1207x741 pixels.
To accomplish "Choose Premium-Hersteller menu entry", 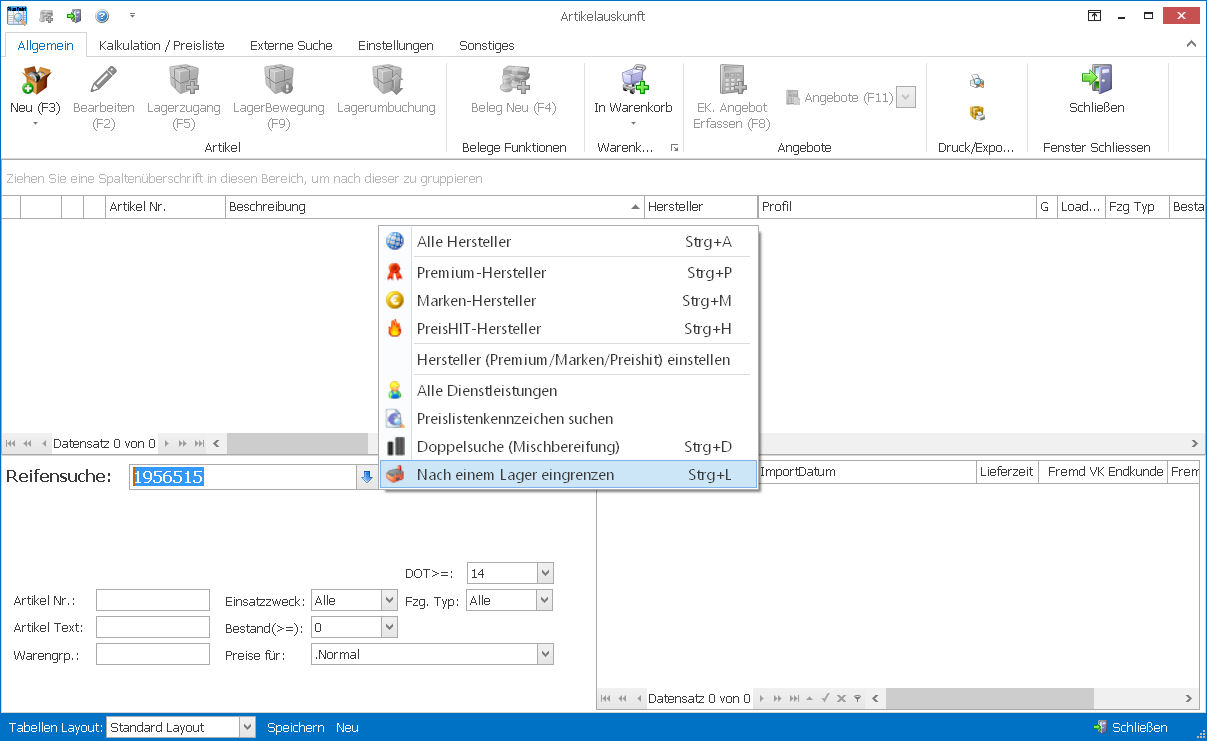I will pos(568,273).
